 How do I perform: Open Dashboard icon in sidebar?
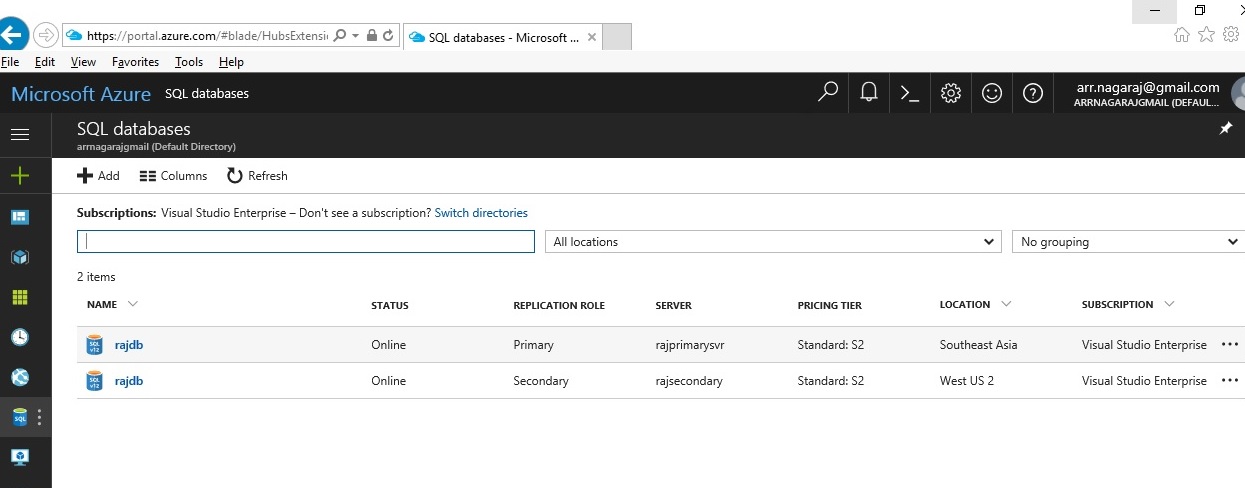[20, 217]
